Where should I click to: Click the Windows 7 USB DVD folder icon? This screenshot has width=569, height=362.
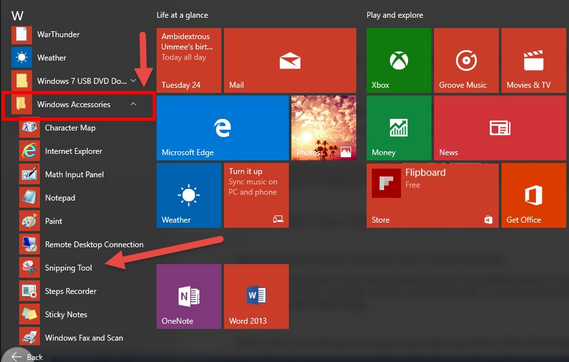(21, 81)
